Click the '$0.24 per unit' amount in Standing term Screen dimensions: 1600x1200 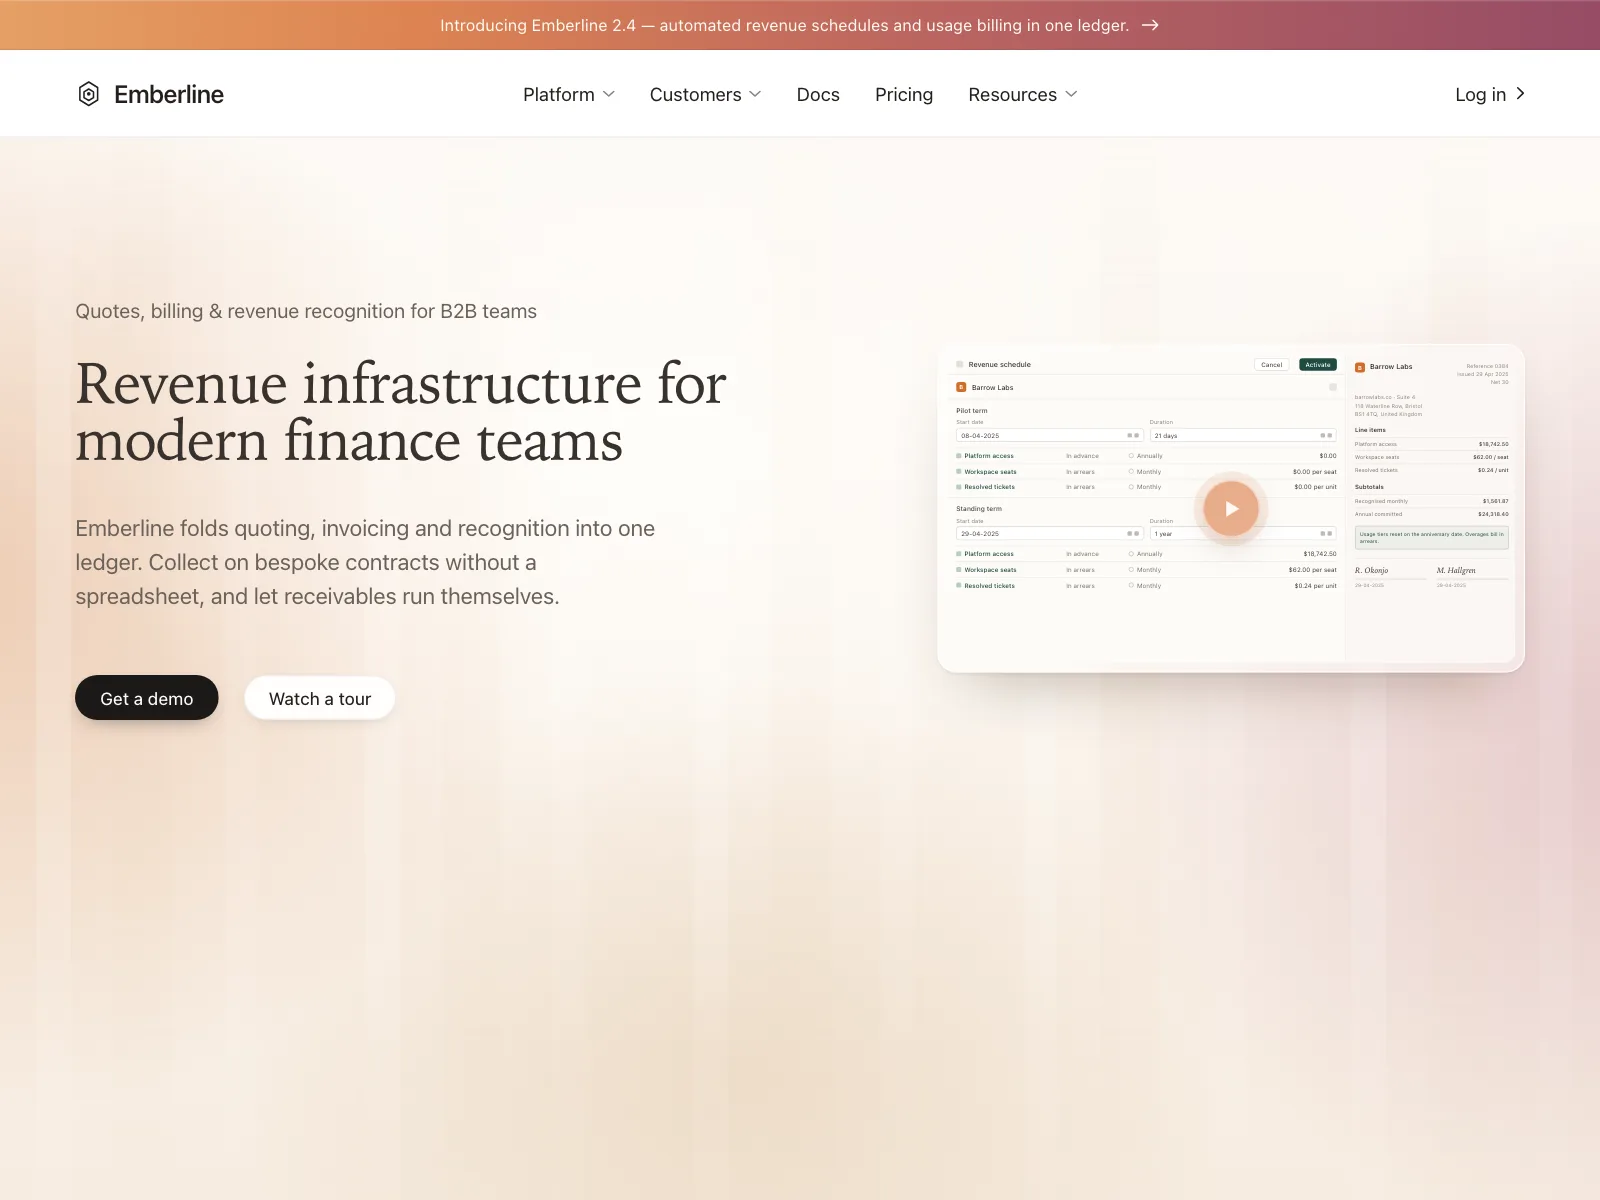[1315, 586]
